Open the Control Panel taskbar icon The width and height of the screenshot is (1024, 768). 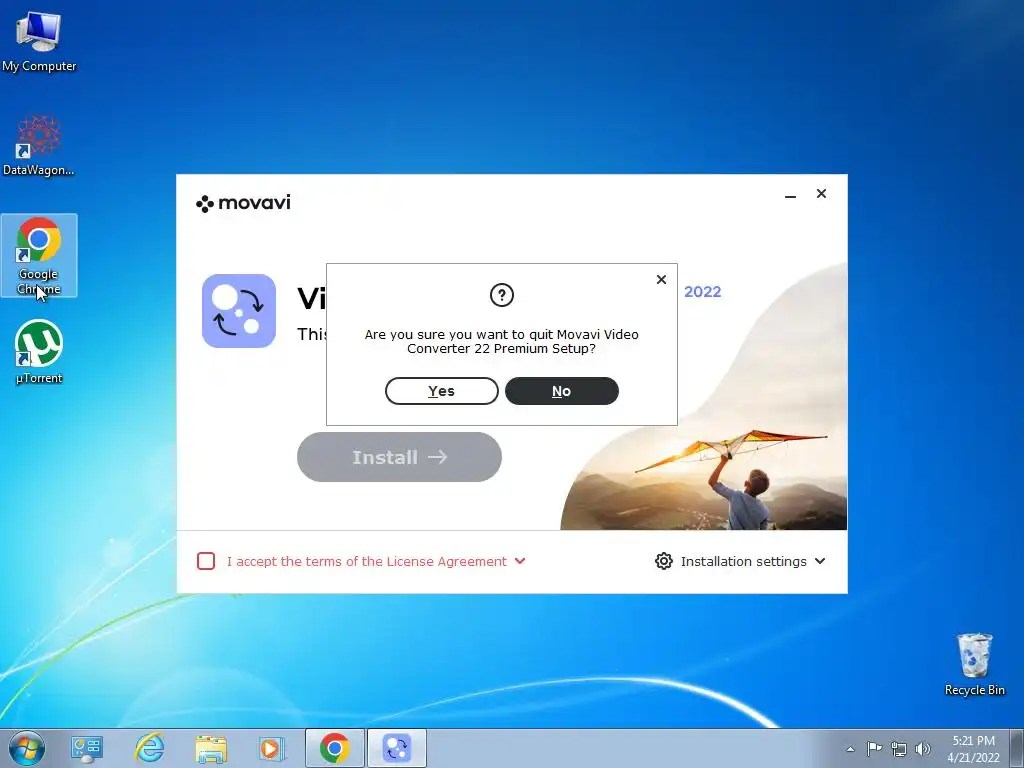(87, 748)
